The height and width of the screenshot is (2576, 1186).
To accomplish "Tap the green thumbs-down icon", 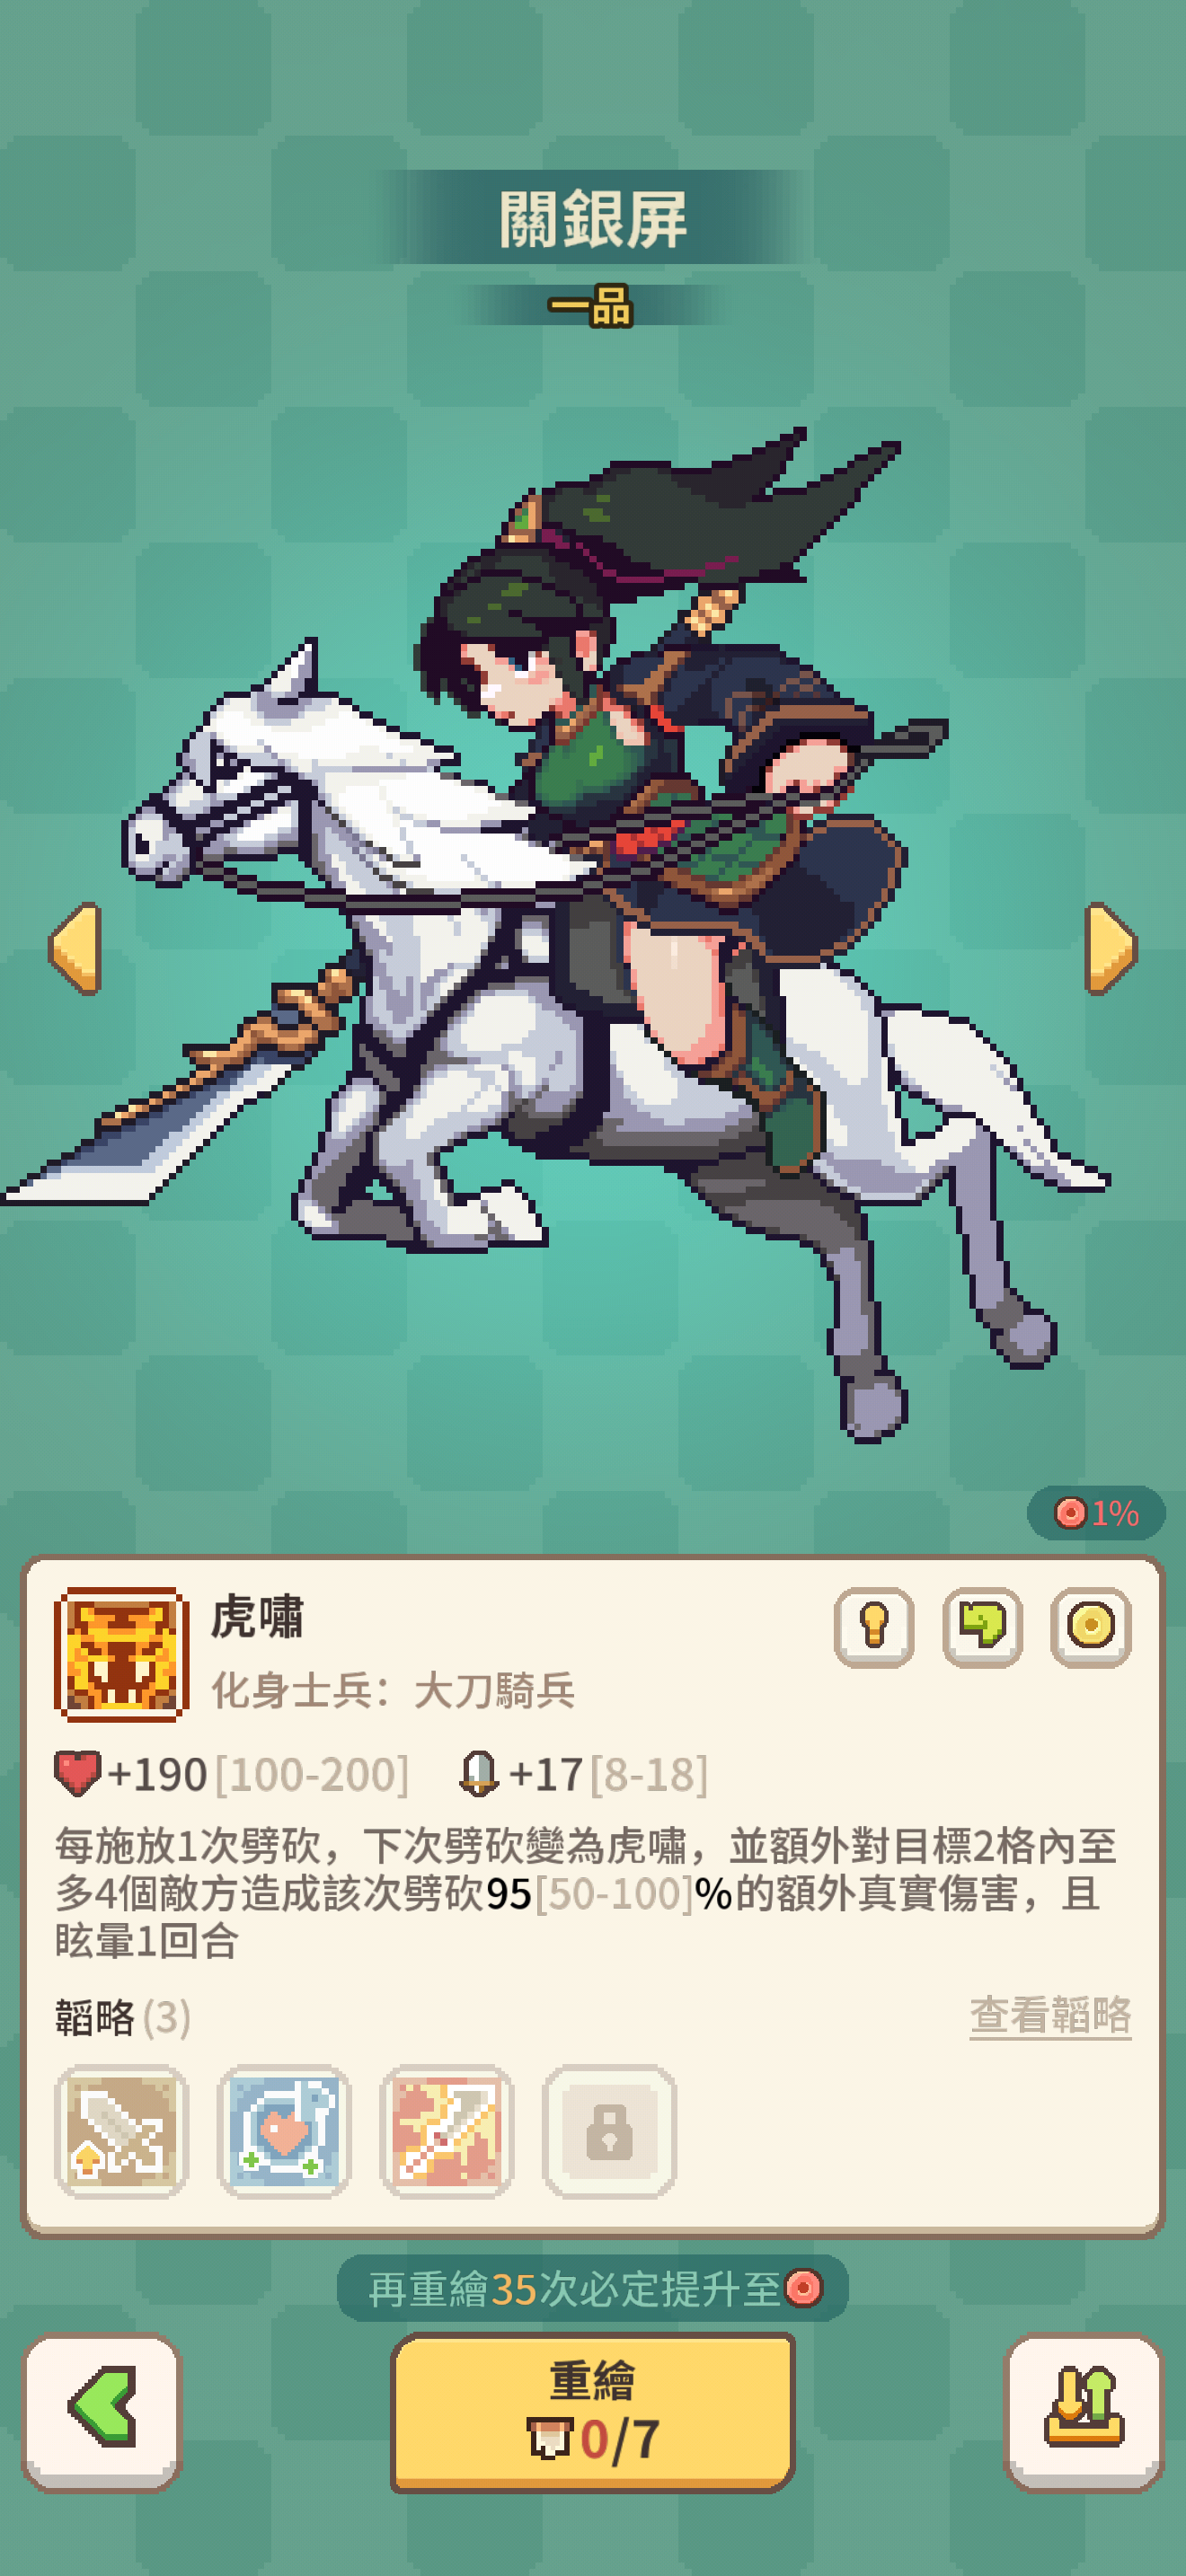I will pyautogui.click(x=982, y=1626).
